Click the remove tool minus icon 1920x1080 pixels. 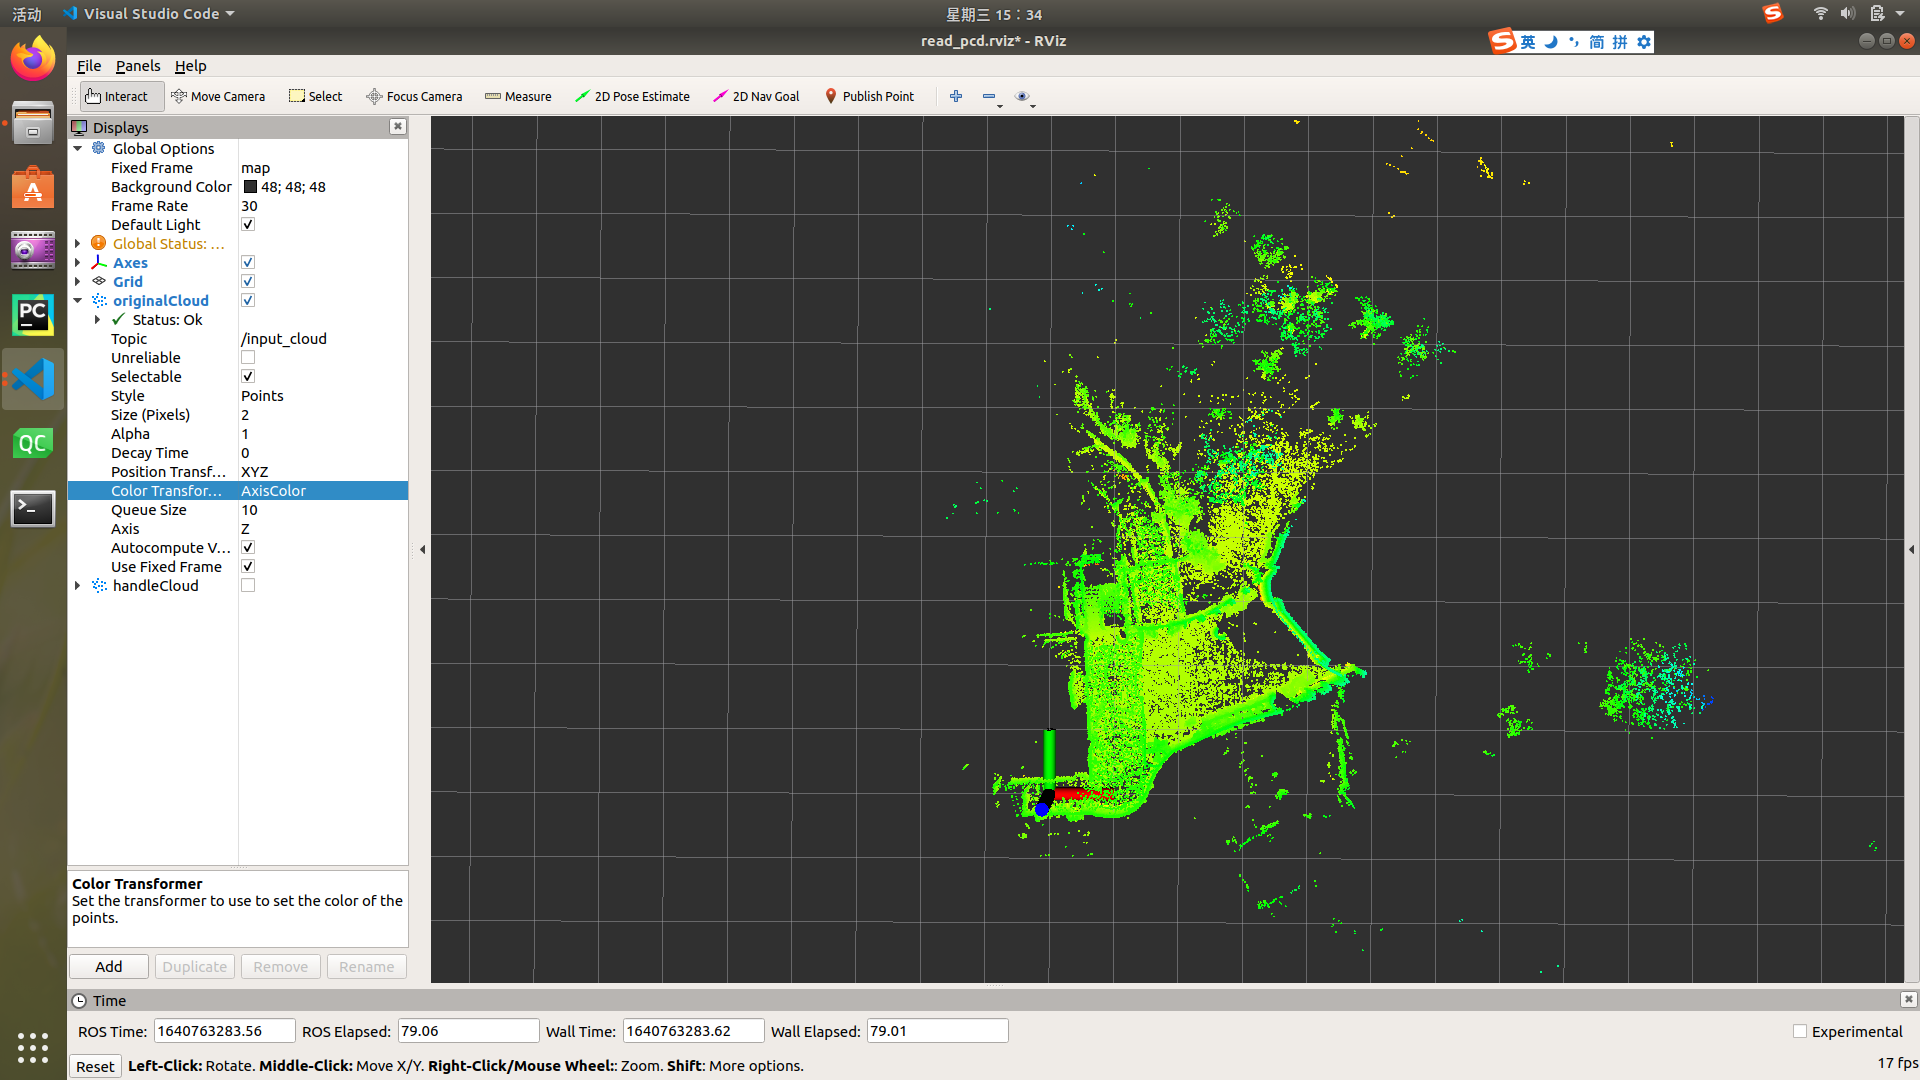989,96
